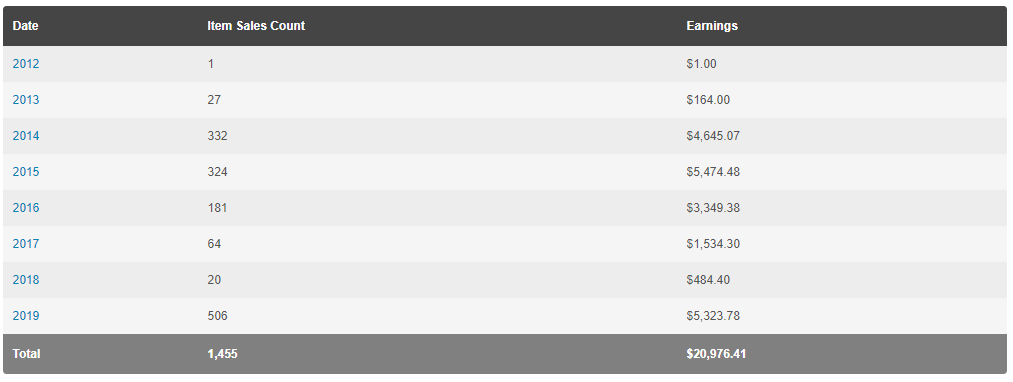Viewport: 1013px width, 382px height.
Task: Open the 2012 date link
Action: point(26,64)
